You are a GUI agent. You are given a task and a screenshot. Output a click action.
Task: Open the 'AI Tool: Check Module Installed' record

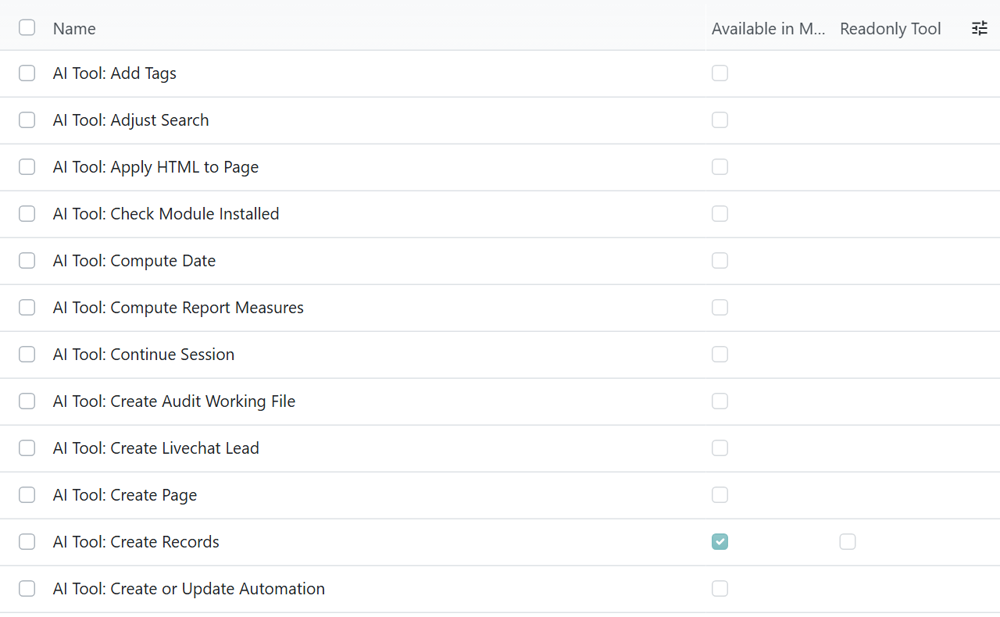166,214
